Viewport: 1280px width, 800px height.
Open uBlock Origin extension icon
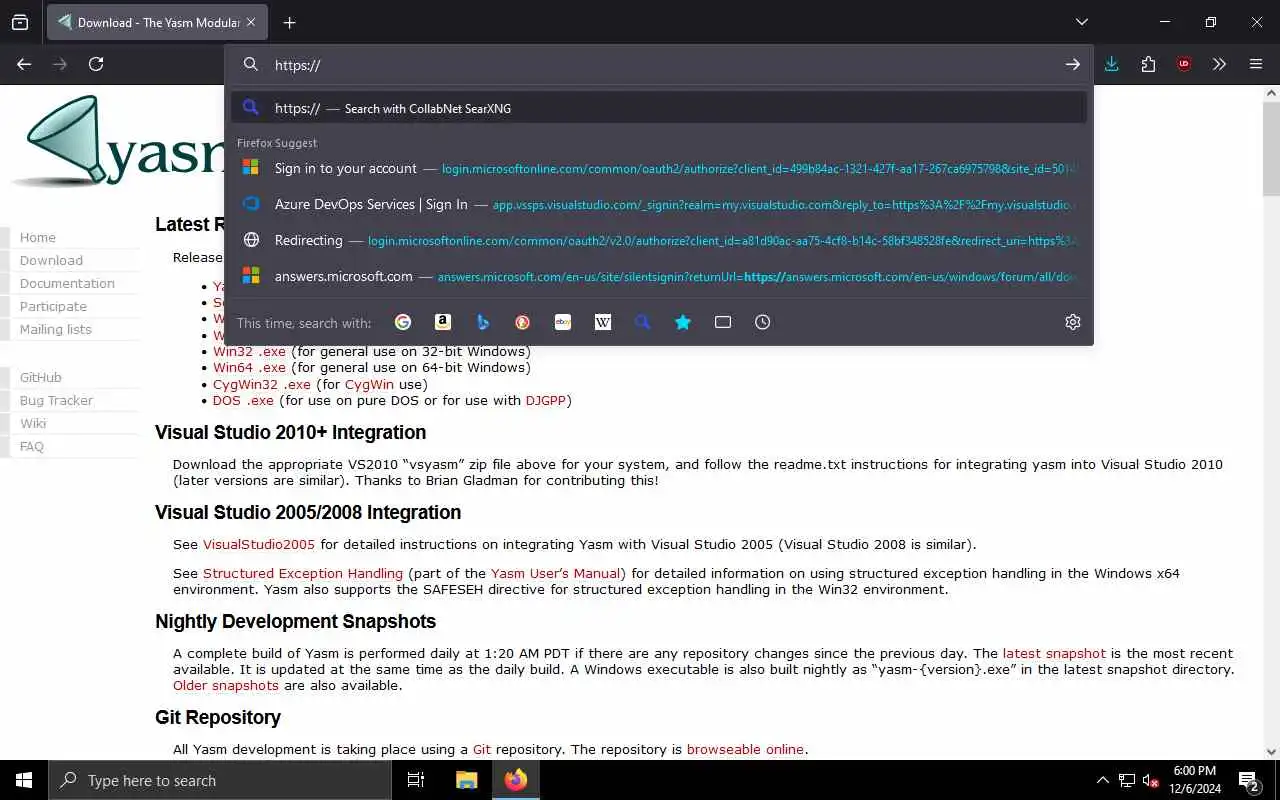(1184, 64)
